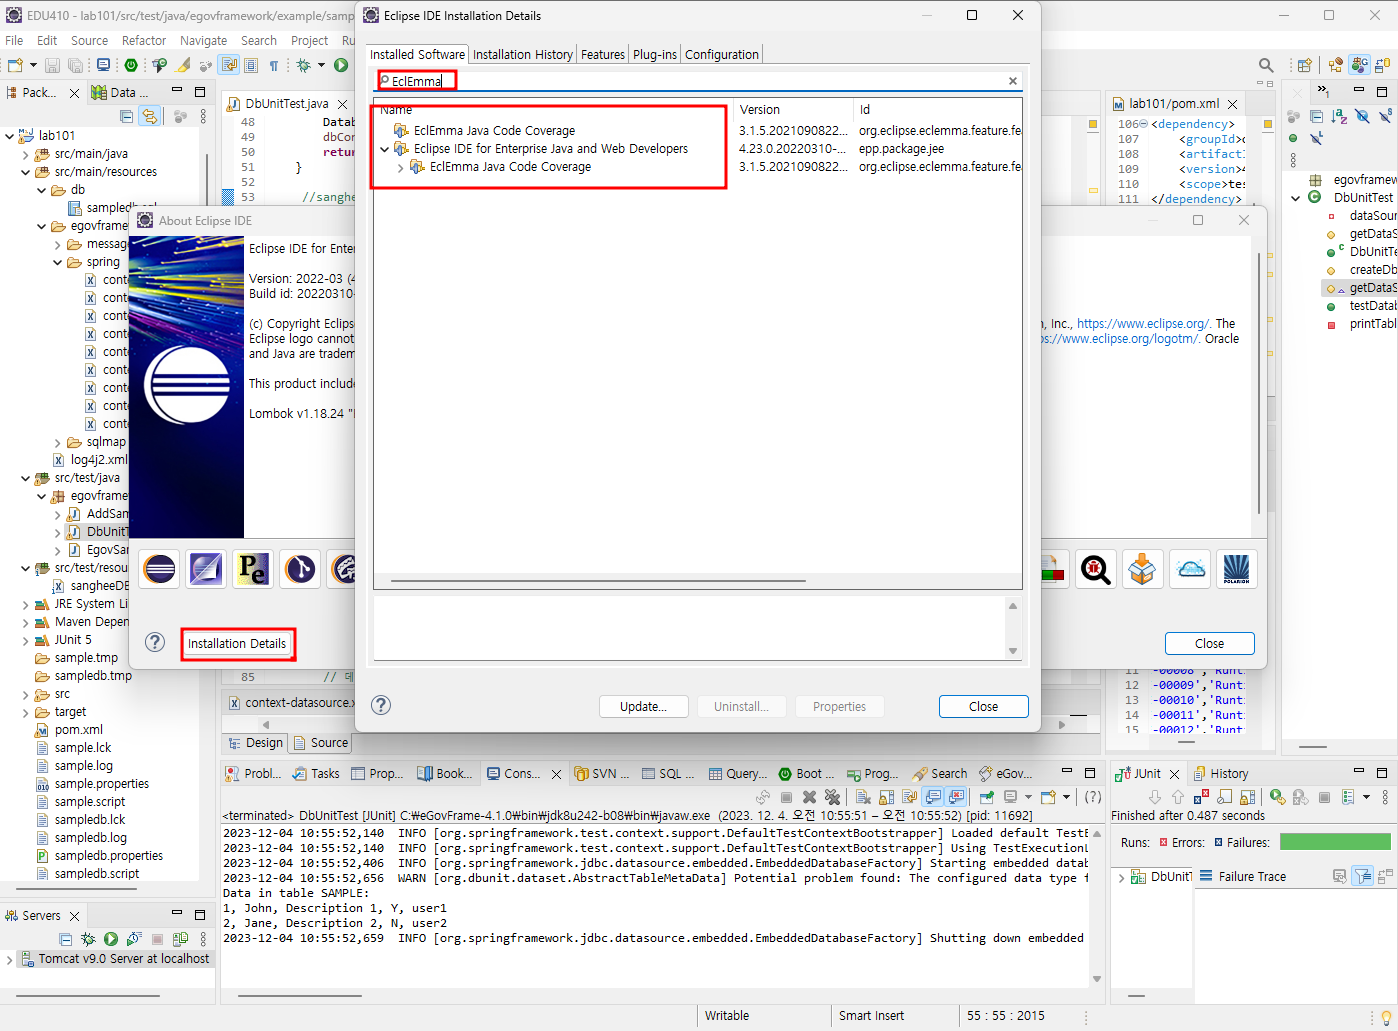Click Close in About Eclipse IDE dialog
This screenshot has width=1398, height=1031.
pos(1210,643)
